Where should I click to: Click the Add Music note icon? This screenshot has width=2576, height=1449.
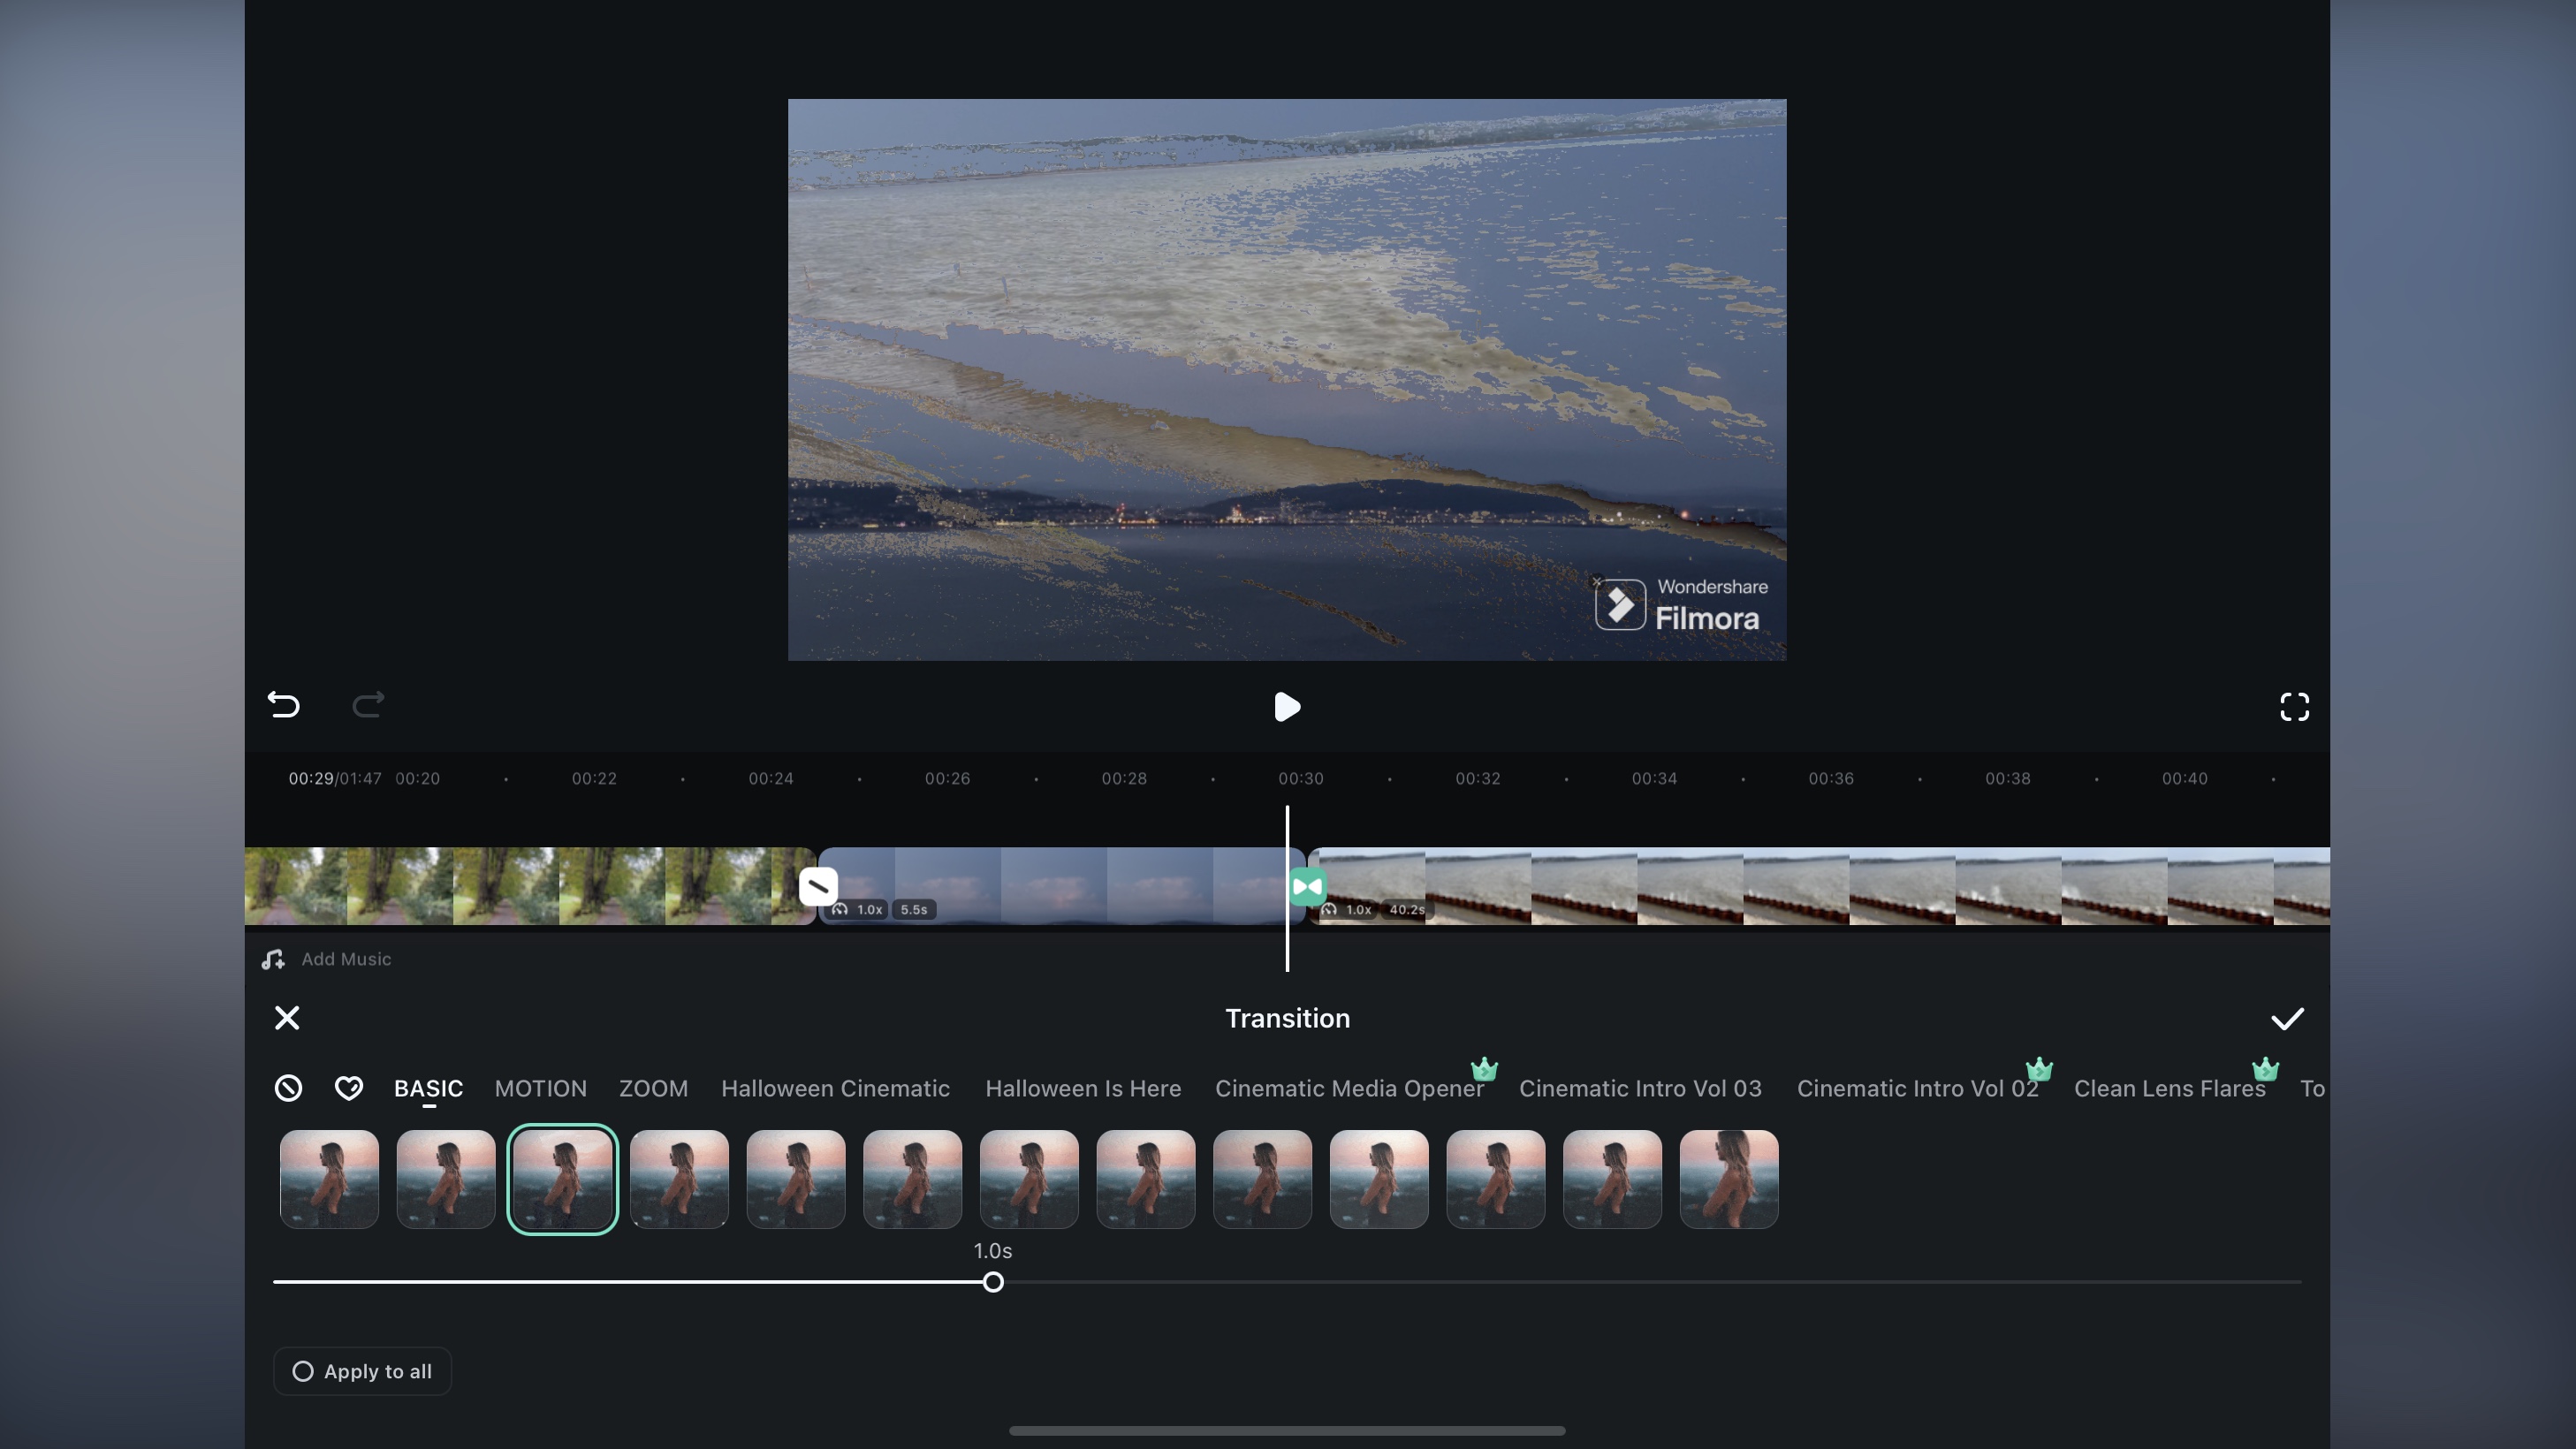[x=272, y=957]
